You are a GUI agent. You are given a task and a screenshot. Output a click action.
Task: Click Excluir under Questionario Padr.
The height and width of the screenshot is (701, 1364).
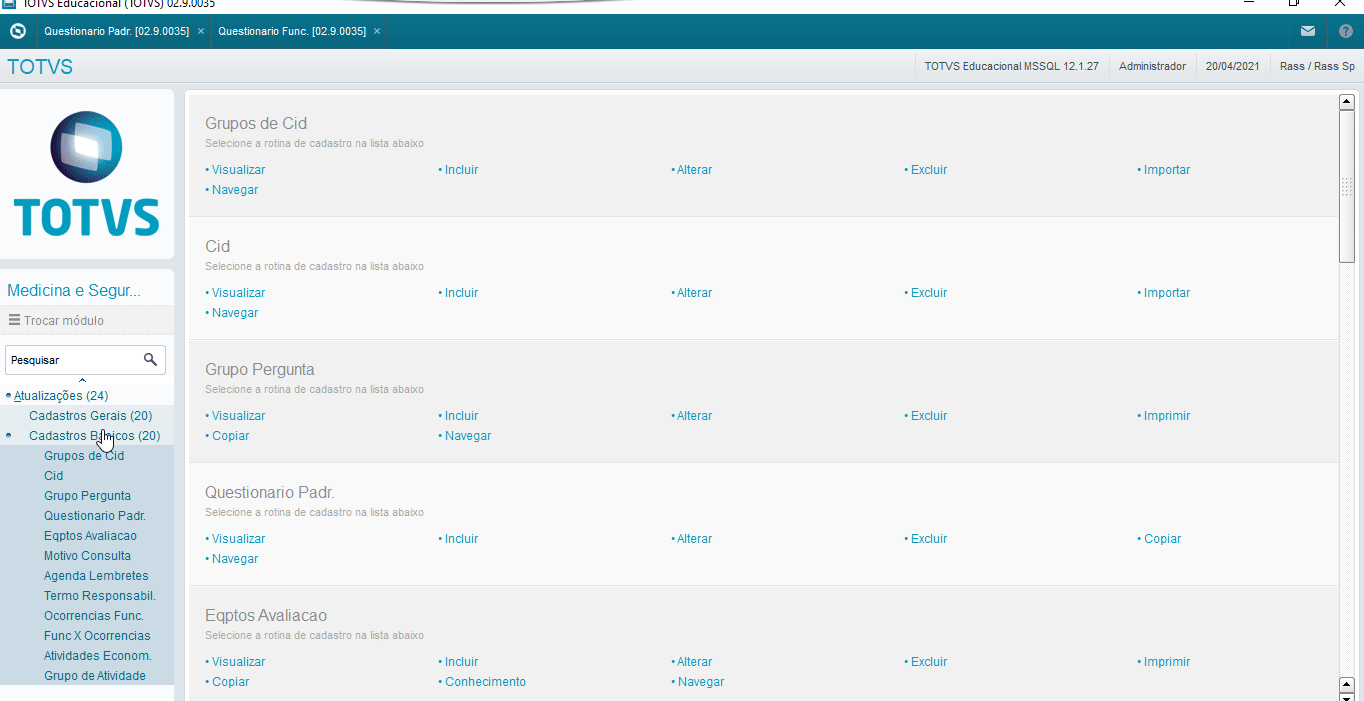coord(928,539)
